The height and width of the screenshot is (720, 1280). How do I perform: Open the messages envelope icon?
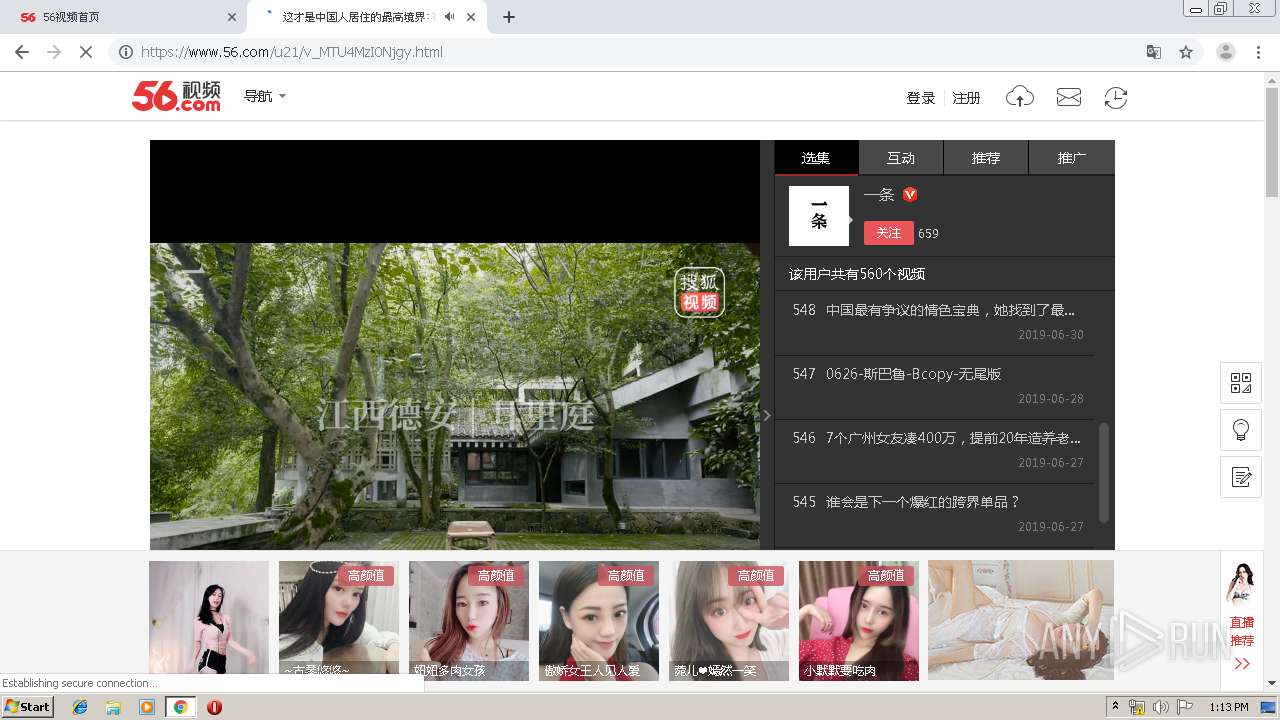pos(1068,97)
